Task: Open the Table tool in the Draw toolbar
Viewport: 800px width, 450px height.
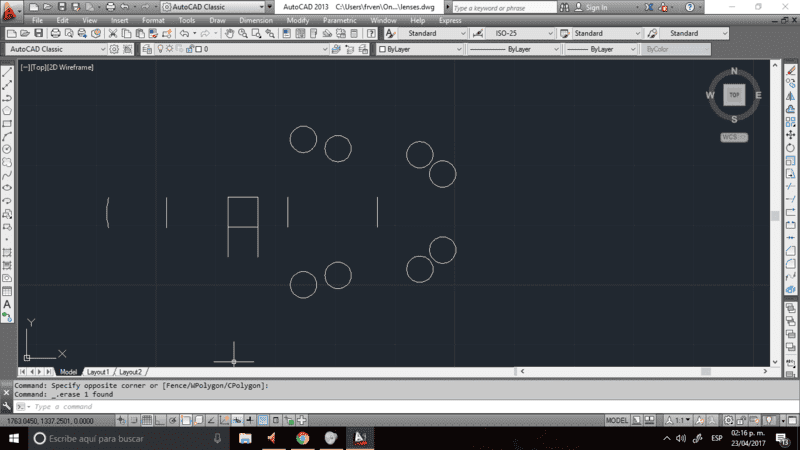Action: [7, 291]
